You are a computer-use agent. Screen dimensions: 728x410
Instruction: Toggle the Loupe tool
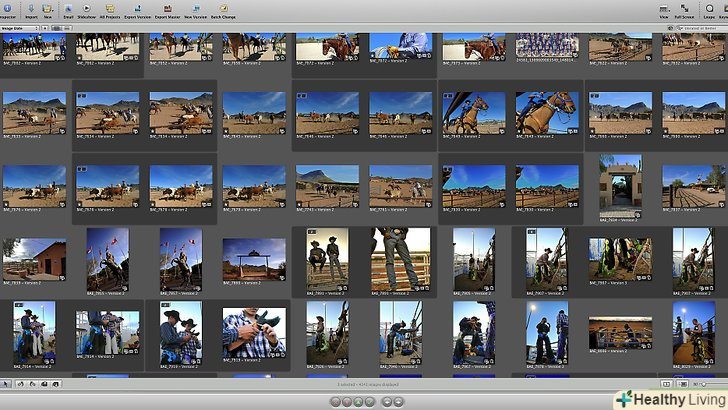709,10
